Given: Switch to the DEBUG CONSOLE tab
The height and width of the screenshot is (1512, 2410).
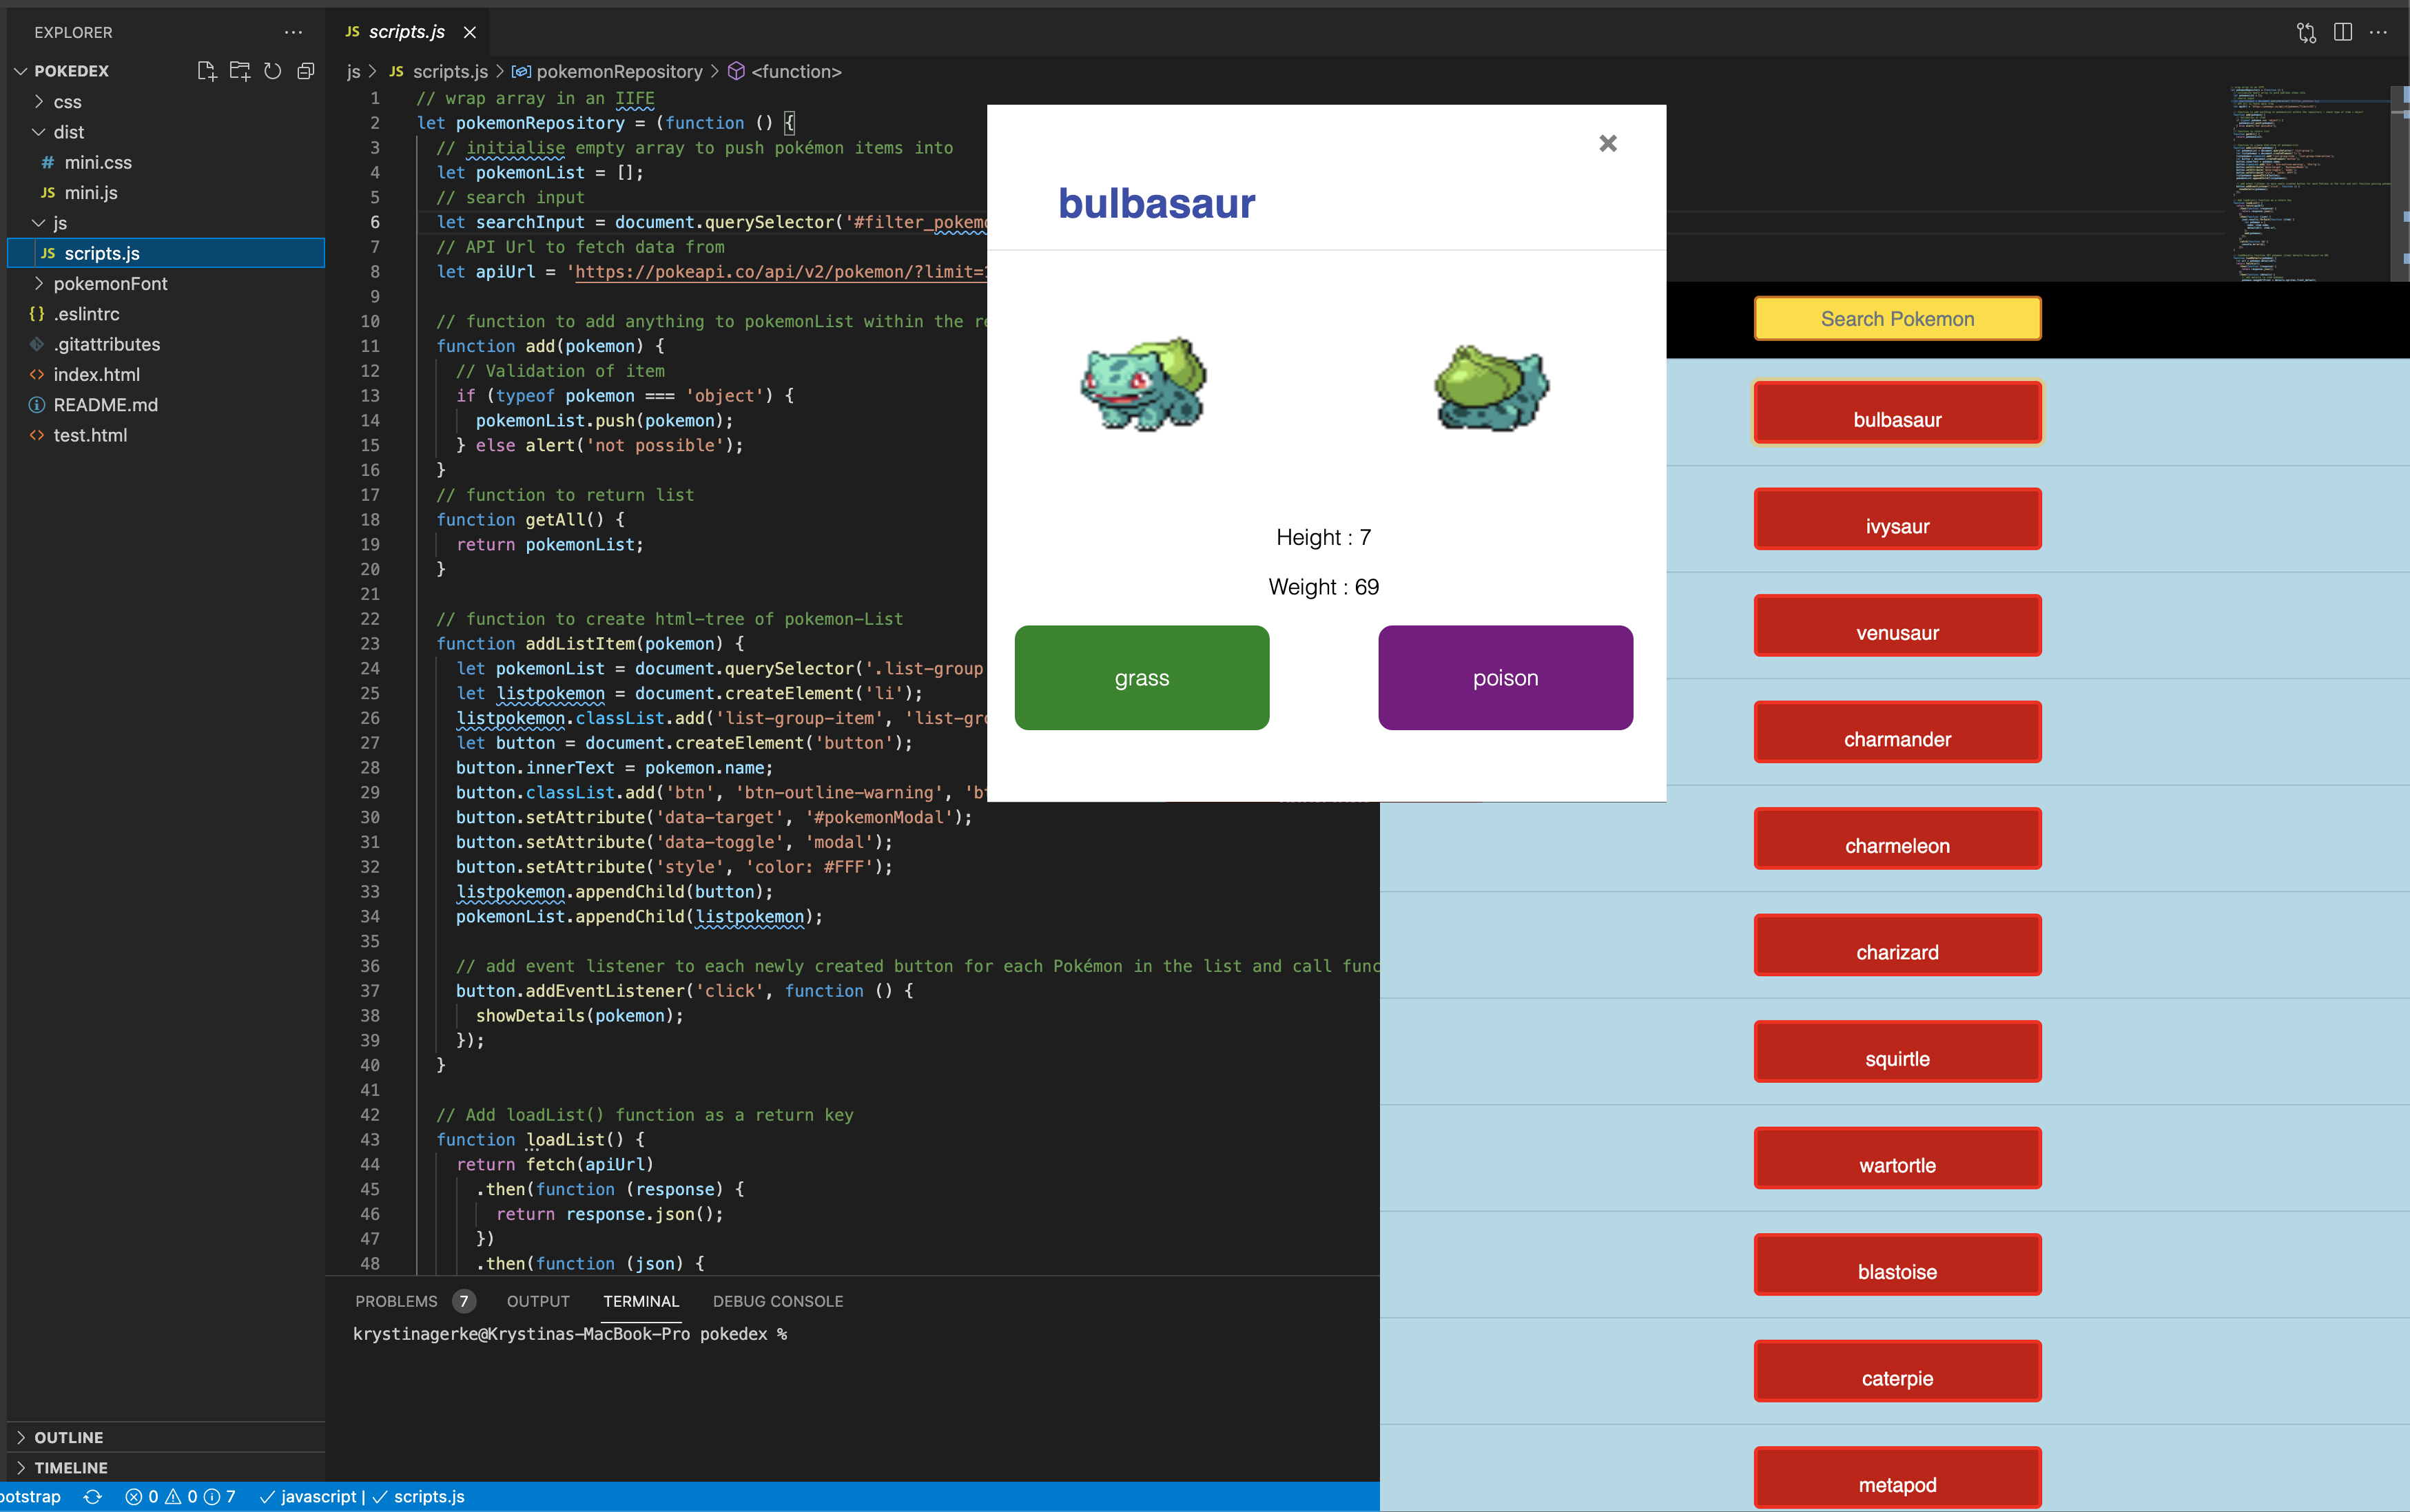Looking at the screenshot, I should coord(778,1301).
